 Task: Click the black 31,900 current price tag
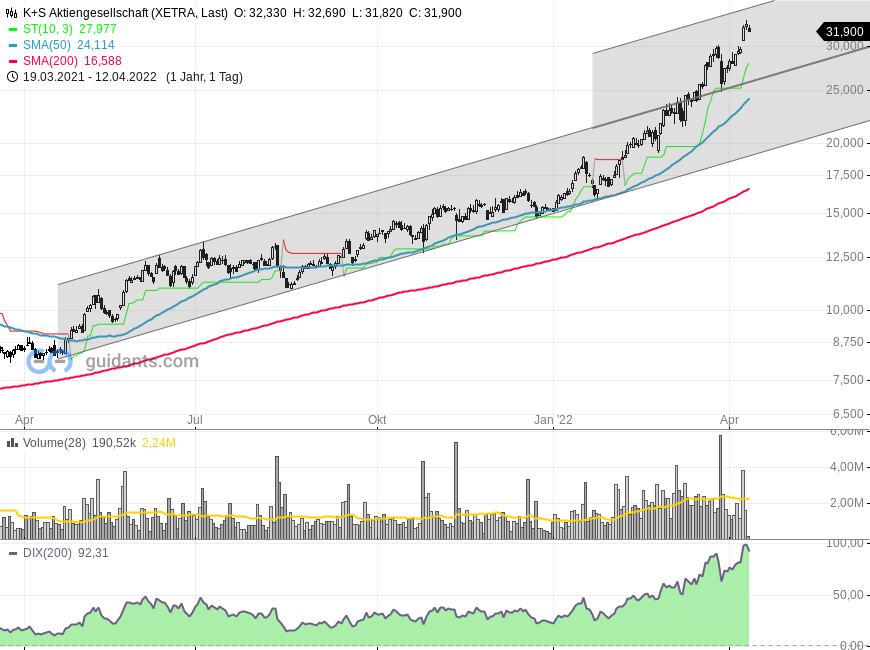pyautogui.click(x=843, y=32)
